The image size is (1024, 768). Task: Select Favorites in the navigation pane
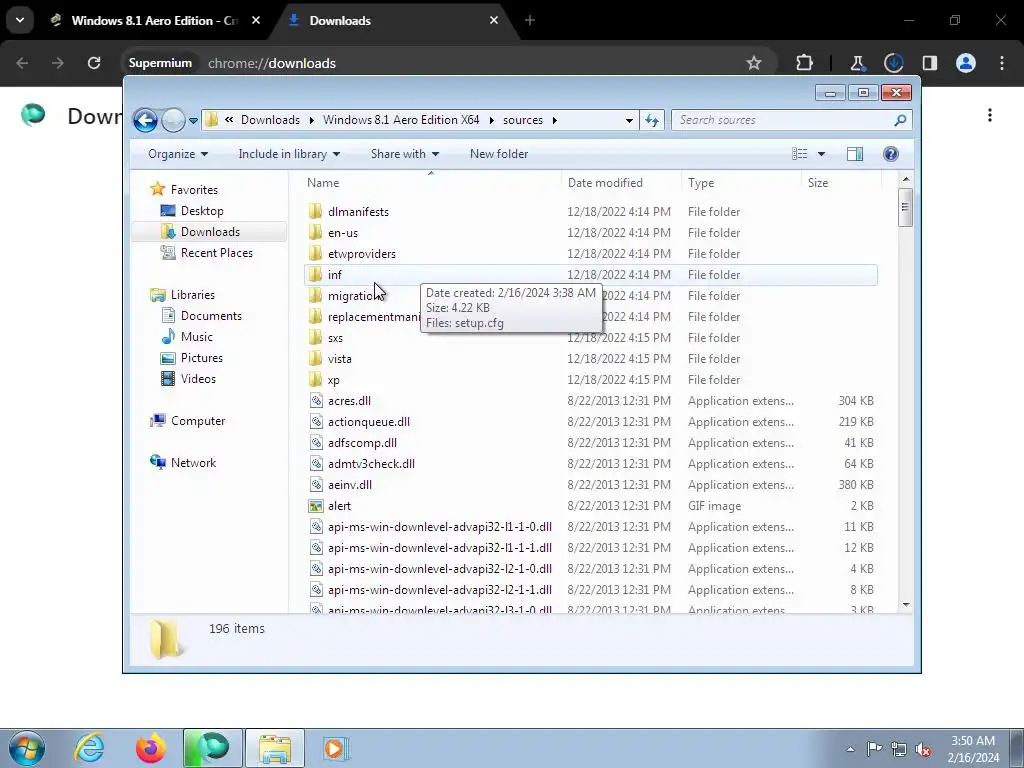pos(193,190)
